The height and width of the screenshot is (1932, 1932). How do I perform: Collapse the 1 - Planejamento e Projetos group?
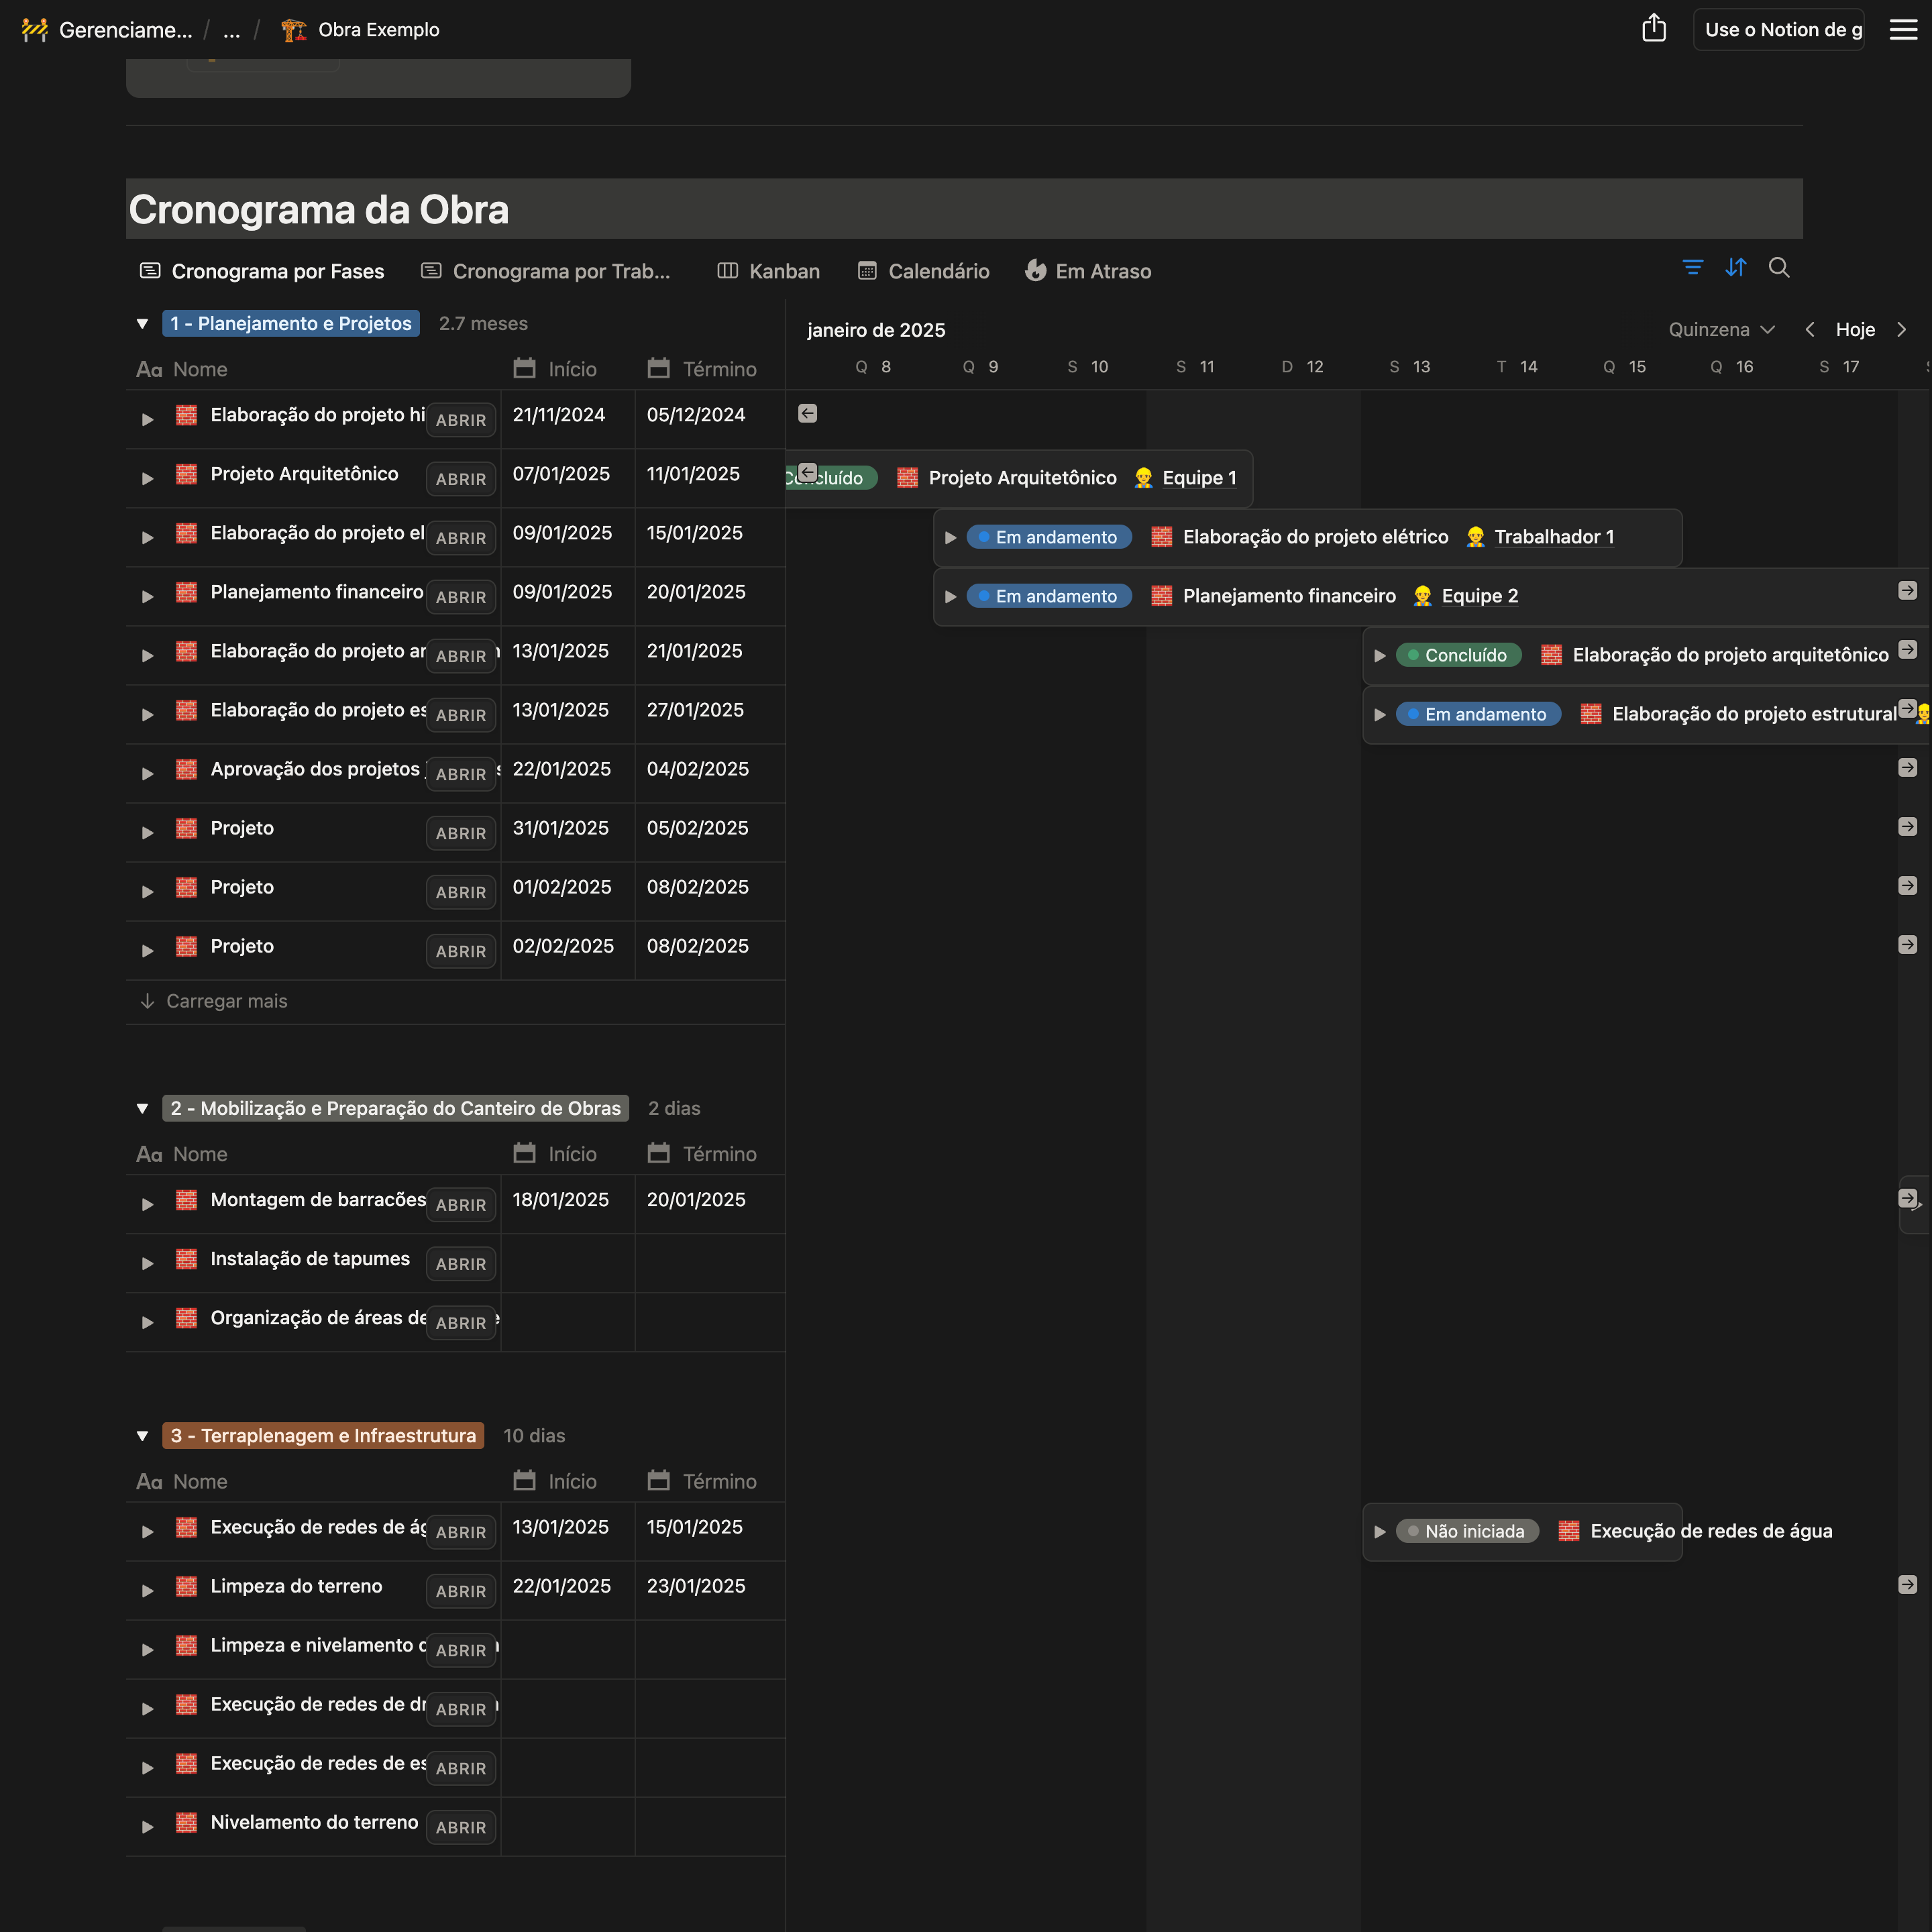click(x=142, y=324)
